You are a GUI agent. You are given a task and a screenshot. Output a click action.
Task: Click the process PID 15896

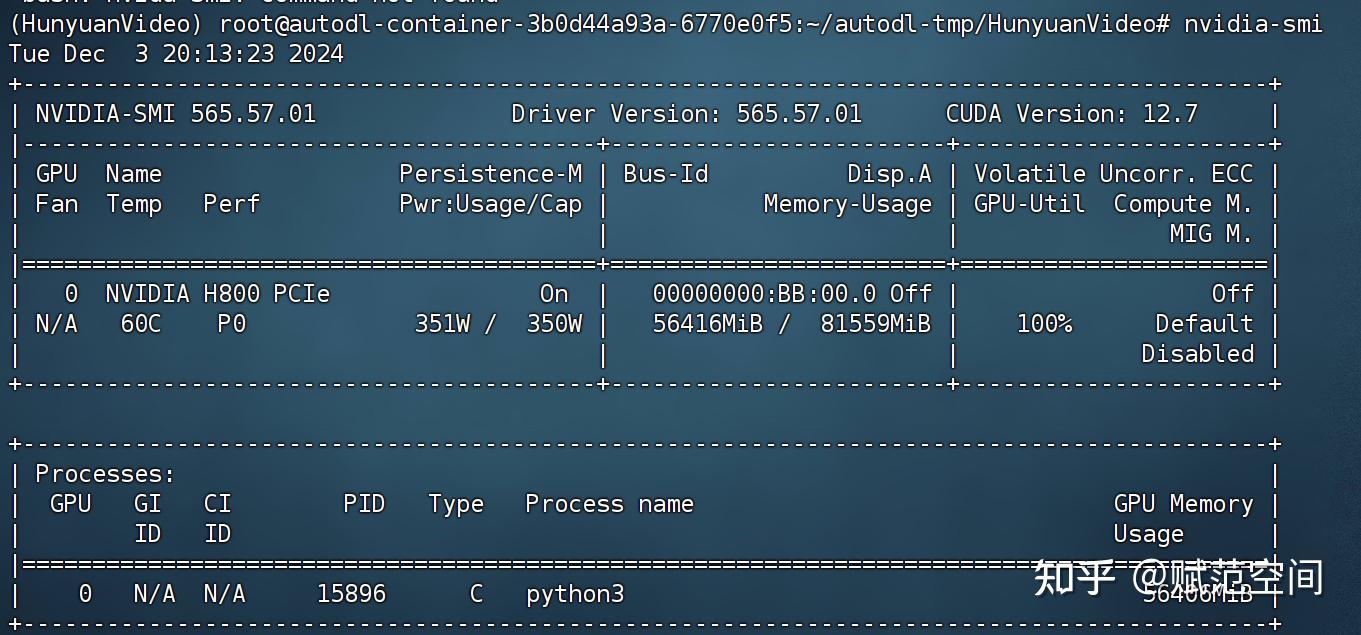pyautogui.click(x=351, y=594)
